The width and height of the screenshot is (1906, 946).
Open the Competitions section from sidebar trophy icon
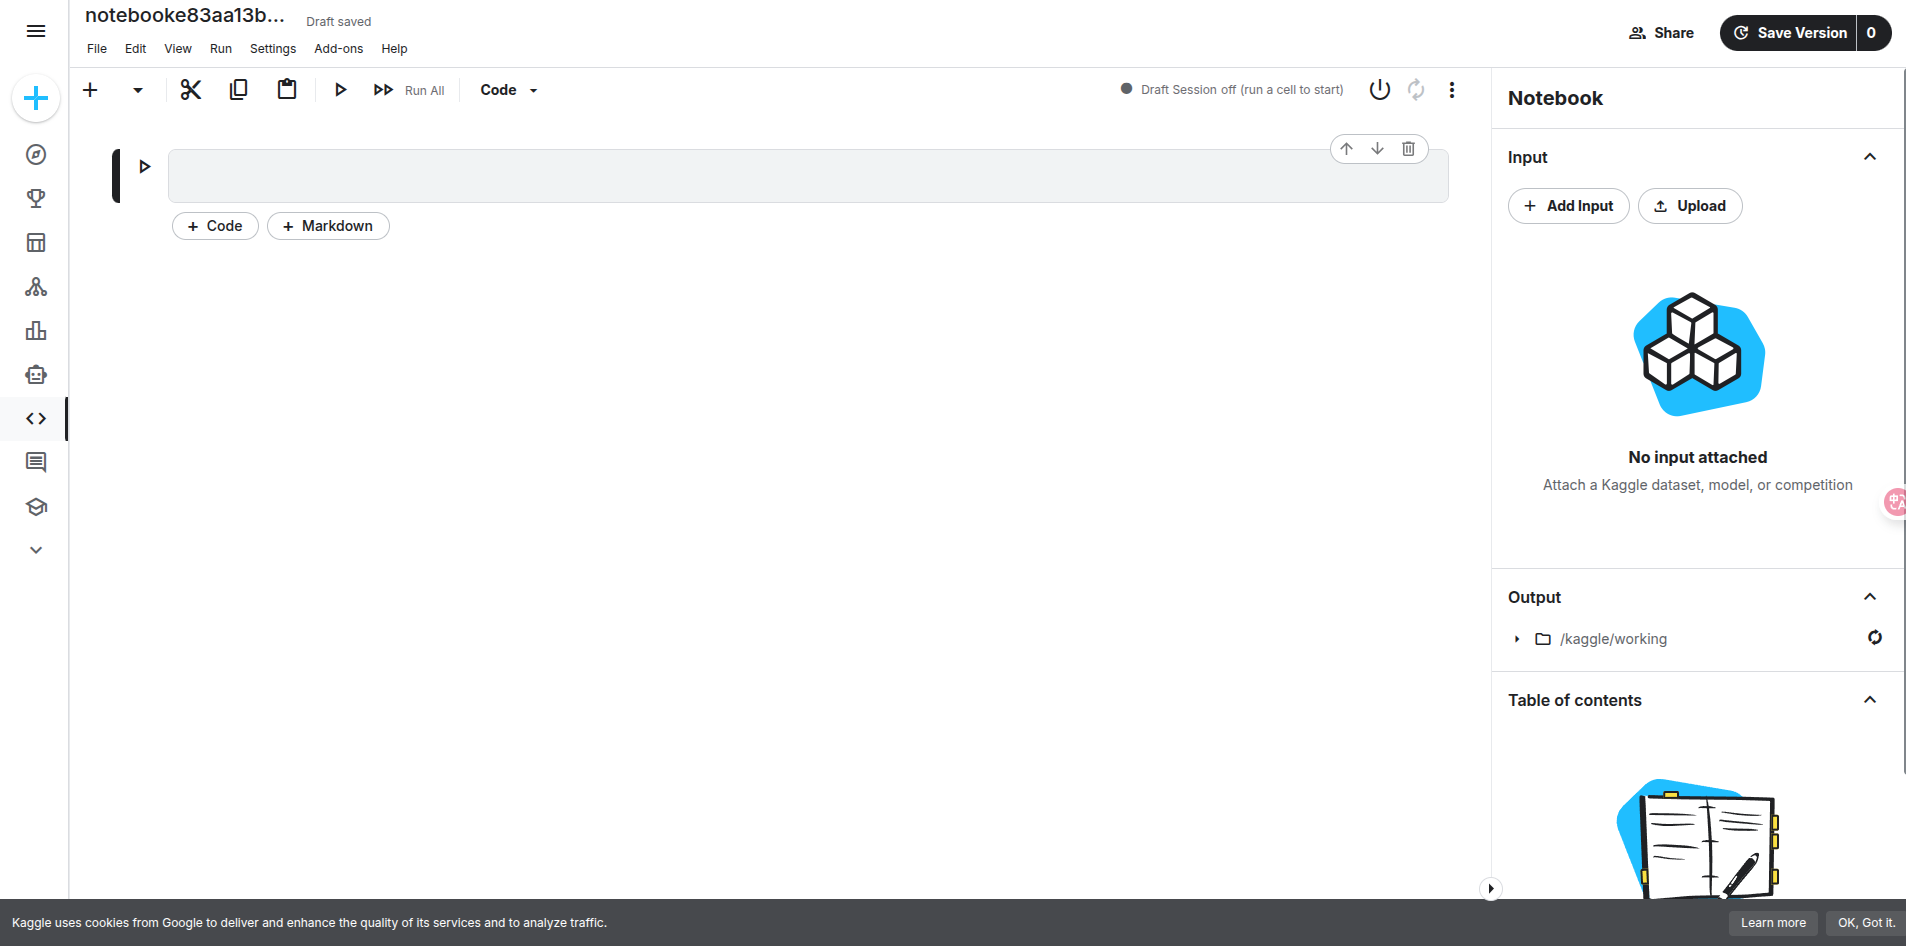(x=35, y=197)
